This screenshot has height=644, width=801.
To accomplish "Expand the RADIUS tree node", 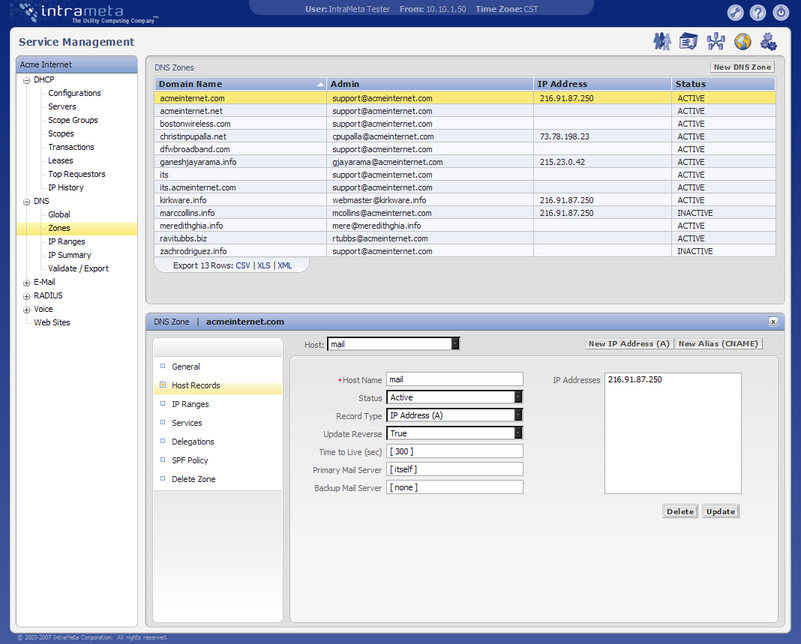I will point(27,296).
